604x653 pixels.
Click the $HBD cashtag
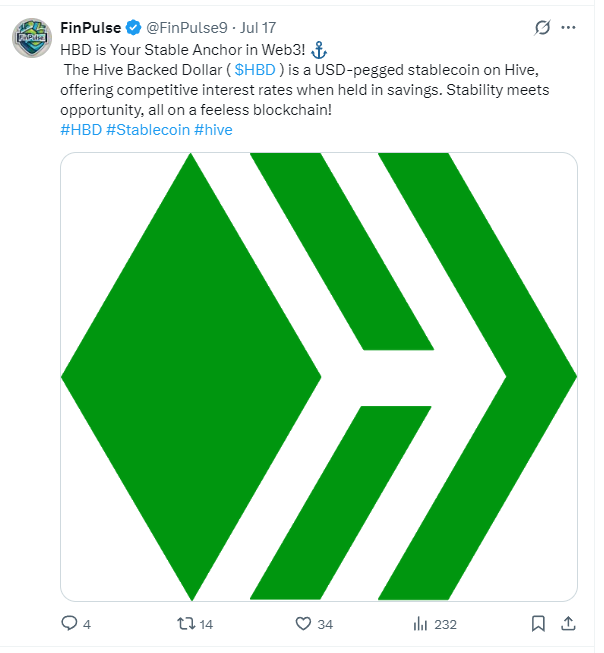click(x=255, y=70)
